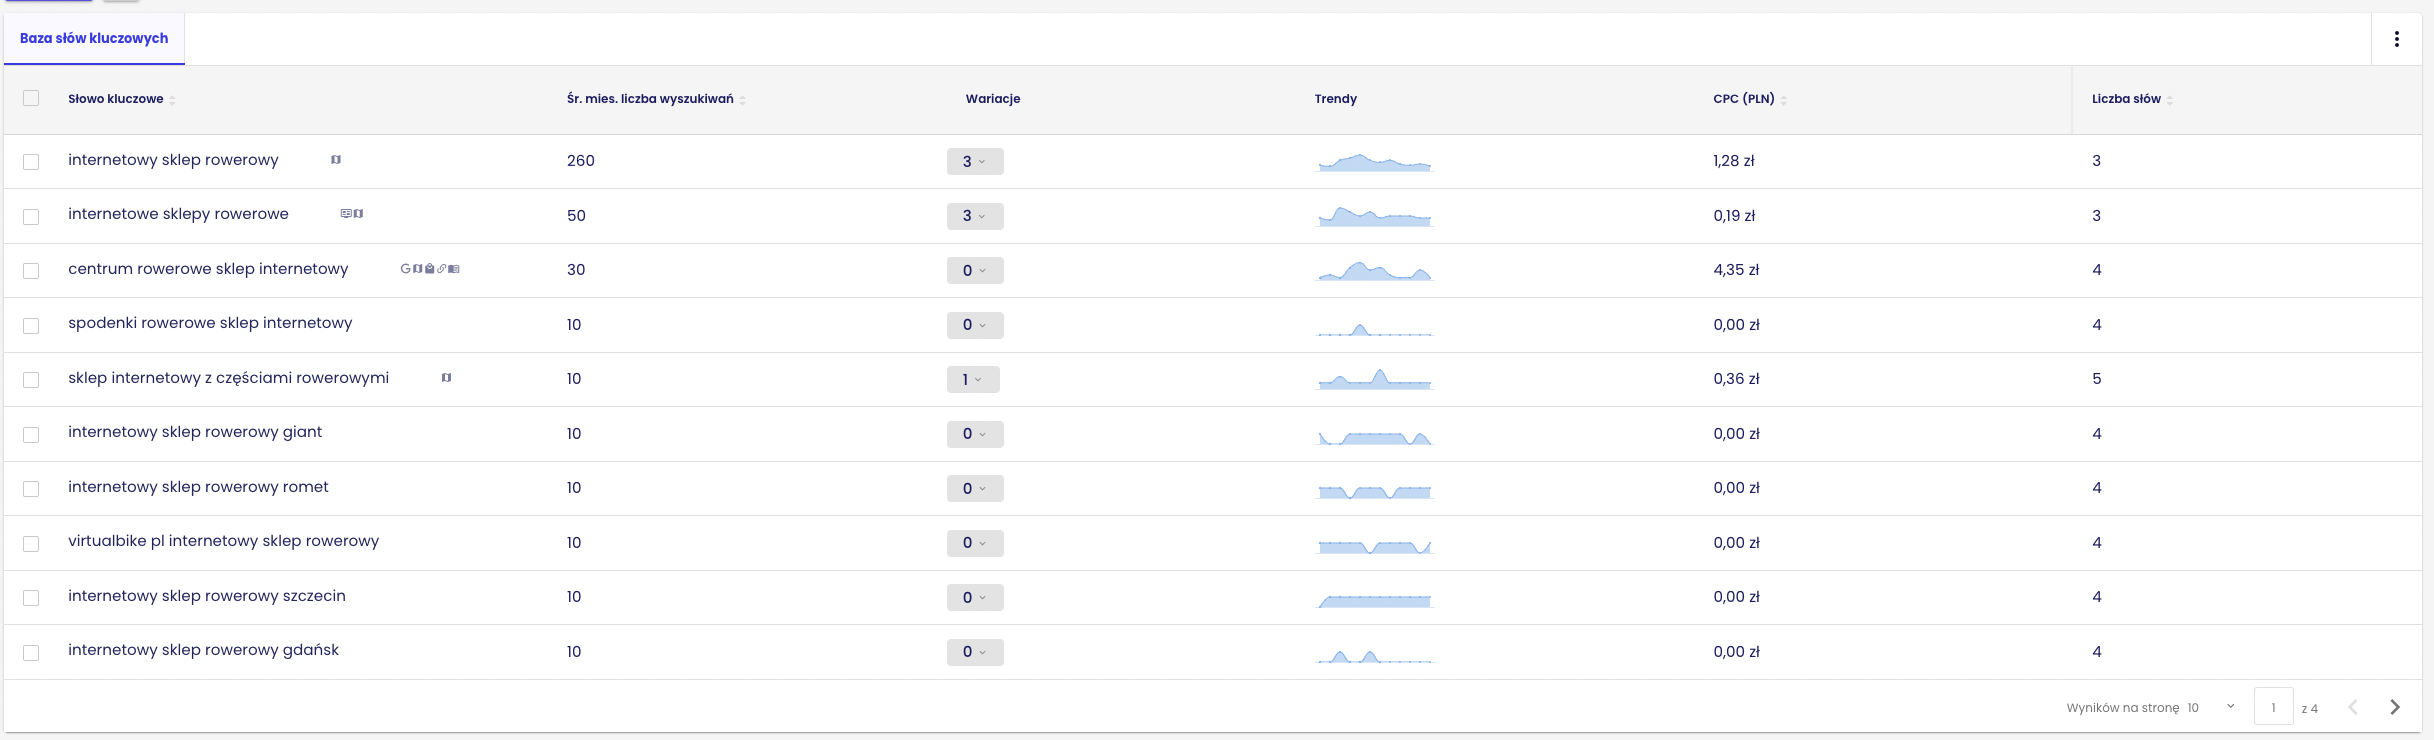This screenshot has width=2434, height=740.
Task: Select the 'Baza słów kluczowych' tab
Action: pos(94,38)
